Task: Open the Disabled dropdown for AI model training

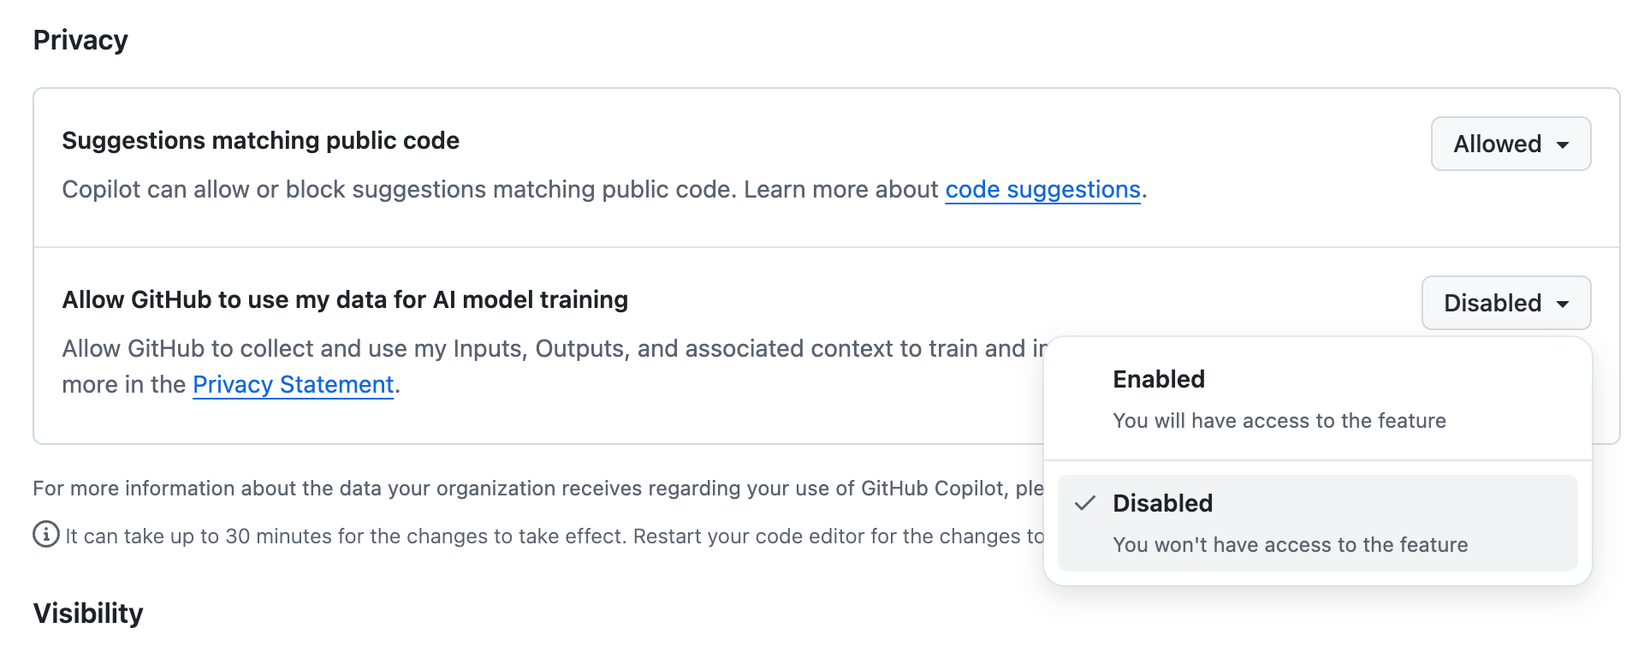Action: pos(1505,303)
